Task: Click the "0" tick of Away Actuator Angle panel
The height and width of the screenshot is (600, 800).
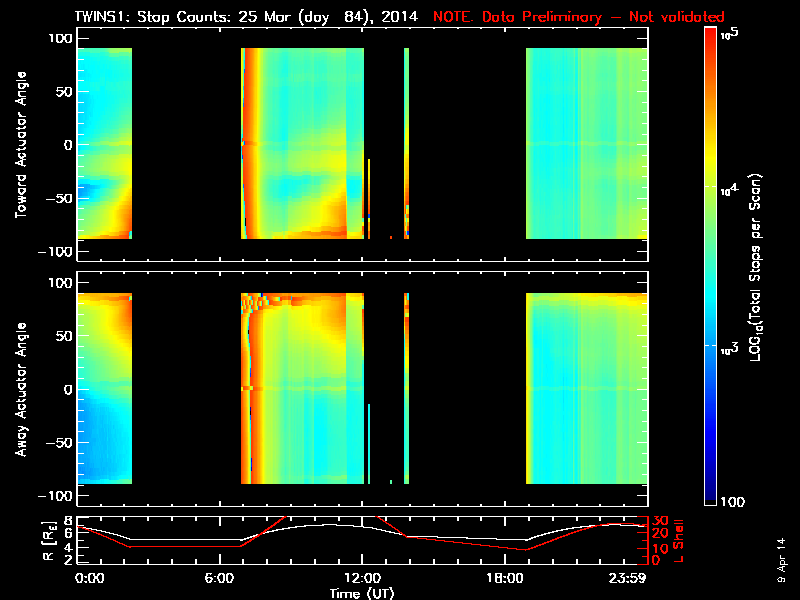Action: [69, 390]
